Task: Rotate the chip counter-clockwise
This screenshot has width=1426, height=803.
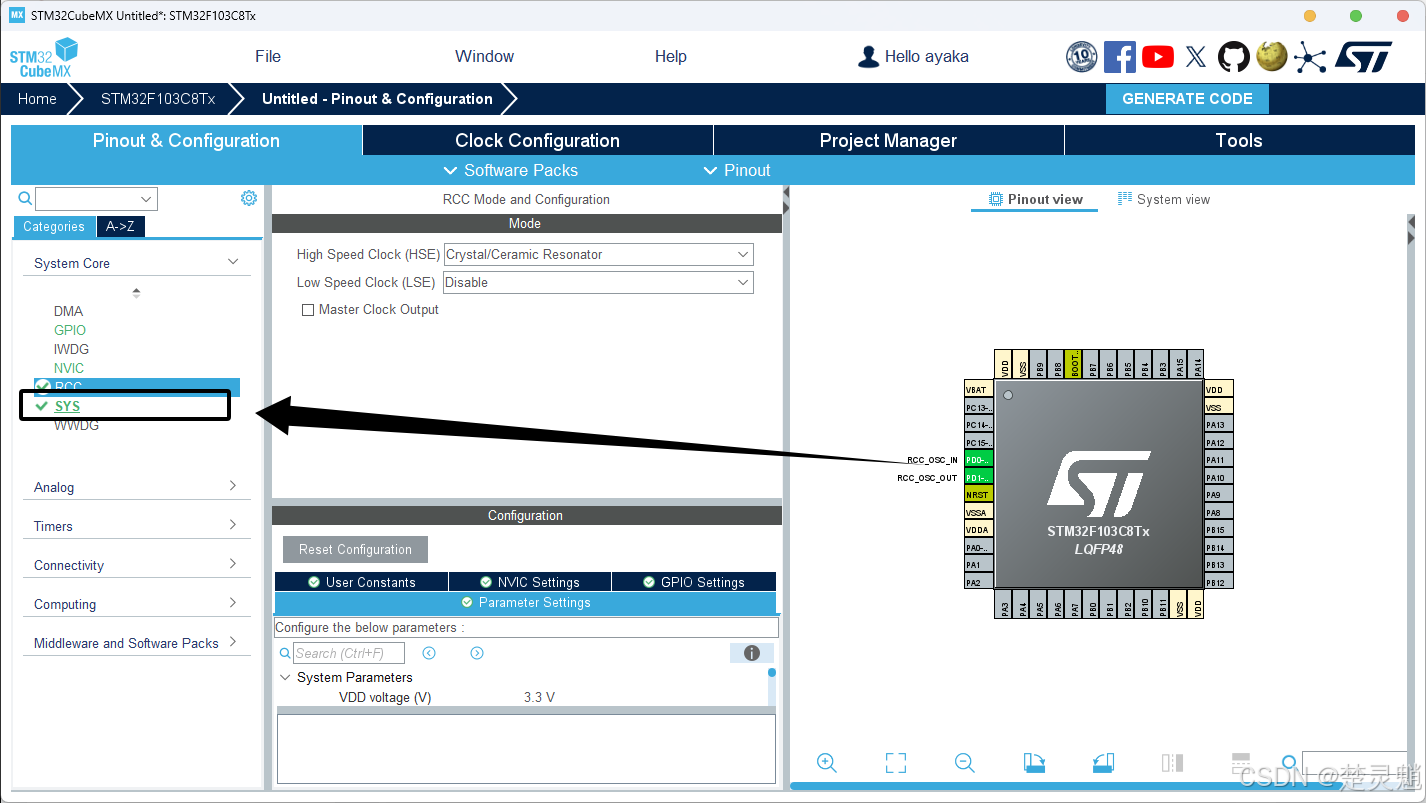Action: pyautogui.click(x=1103, y=763)
